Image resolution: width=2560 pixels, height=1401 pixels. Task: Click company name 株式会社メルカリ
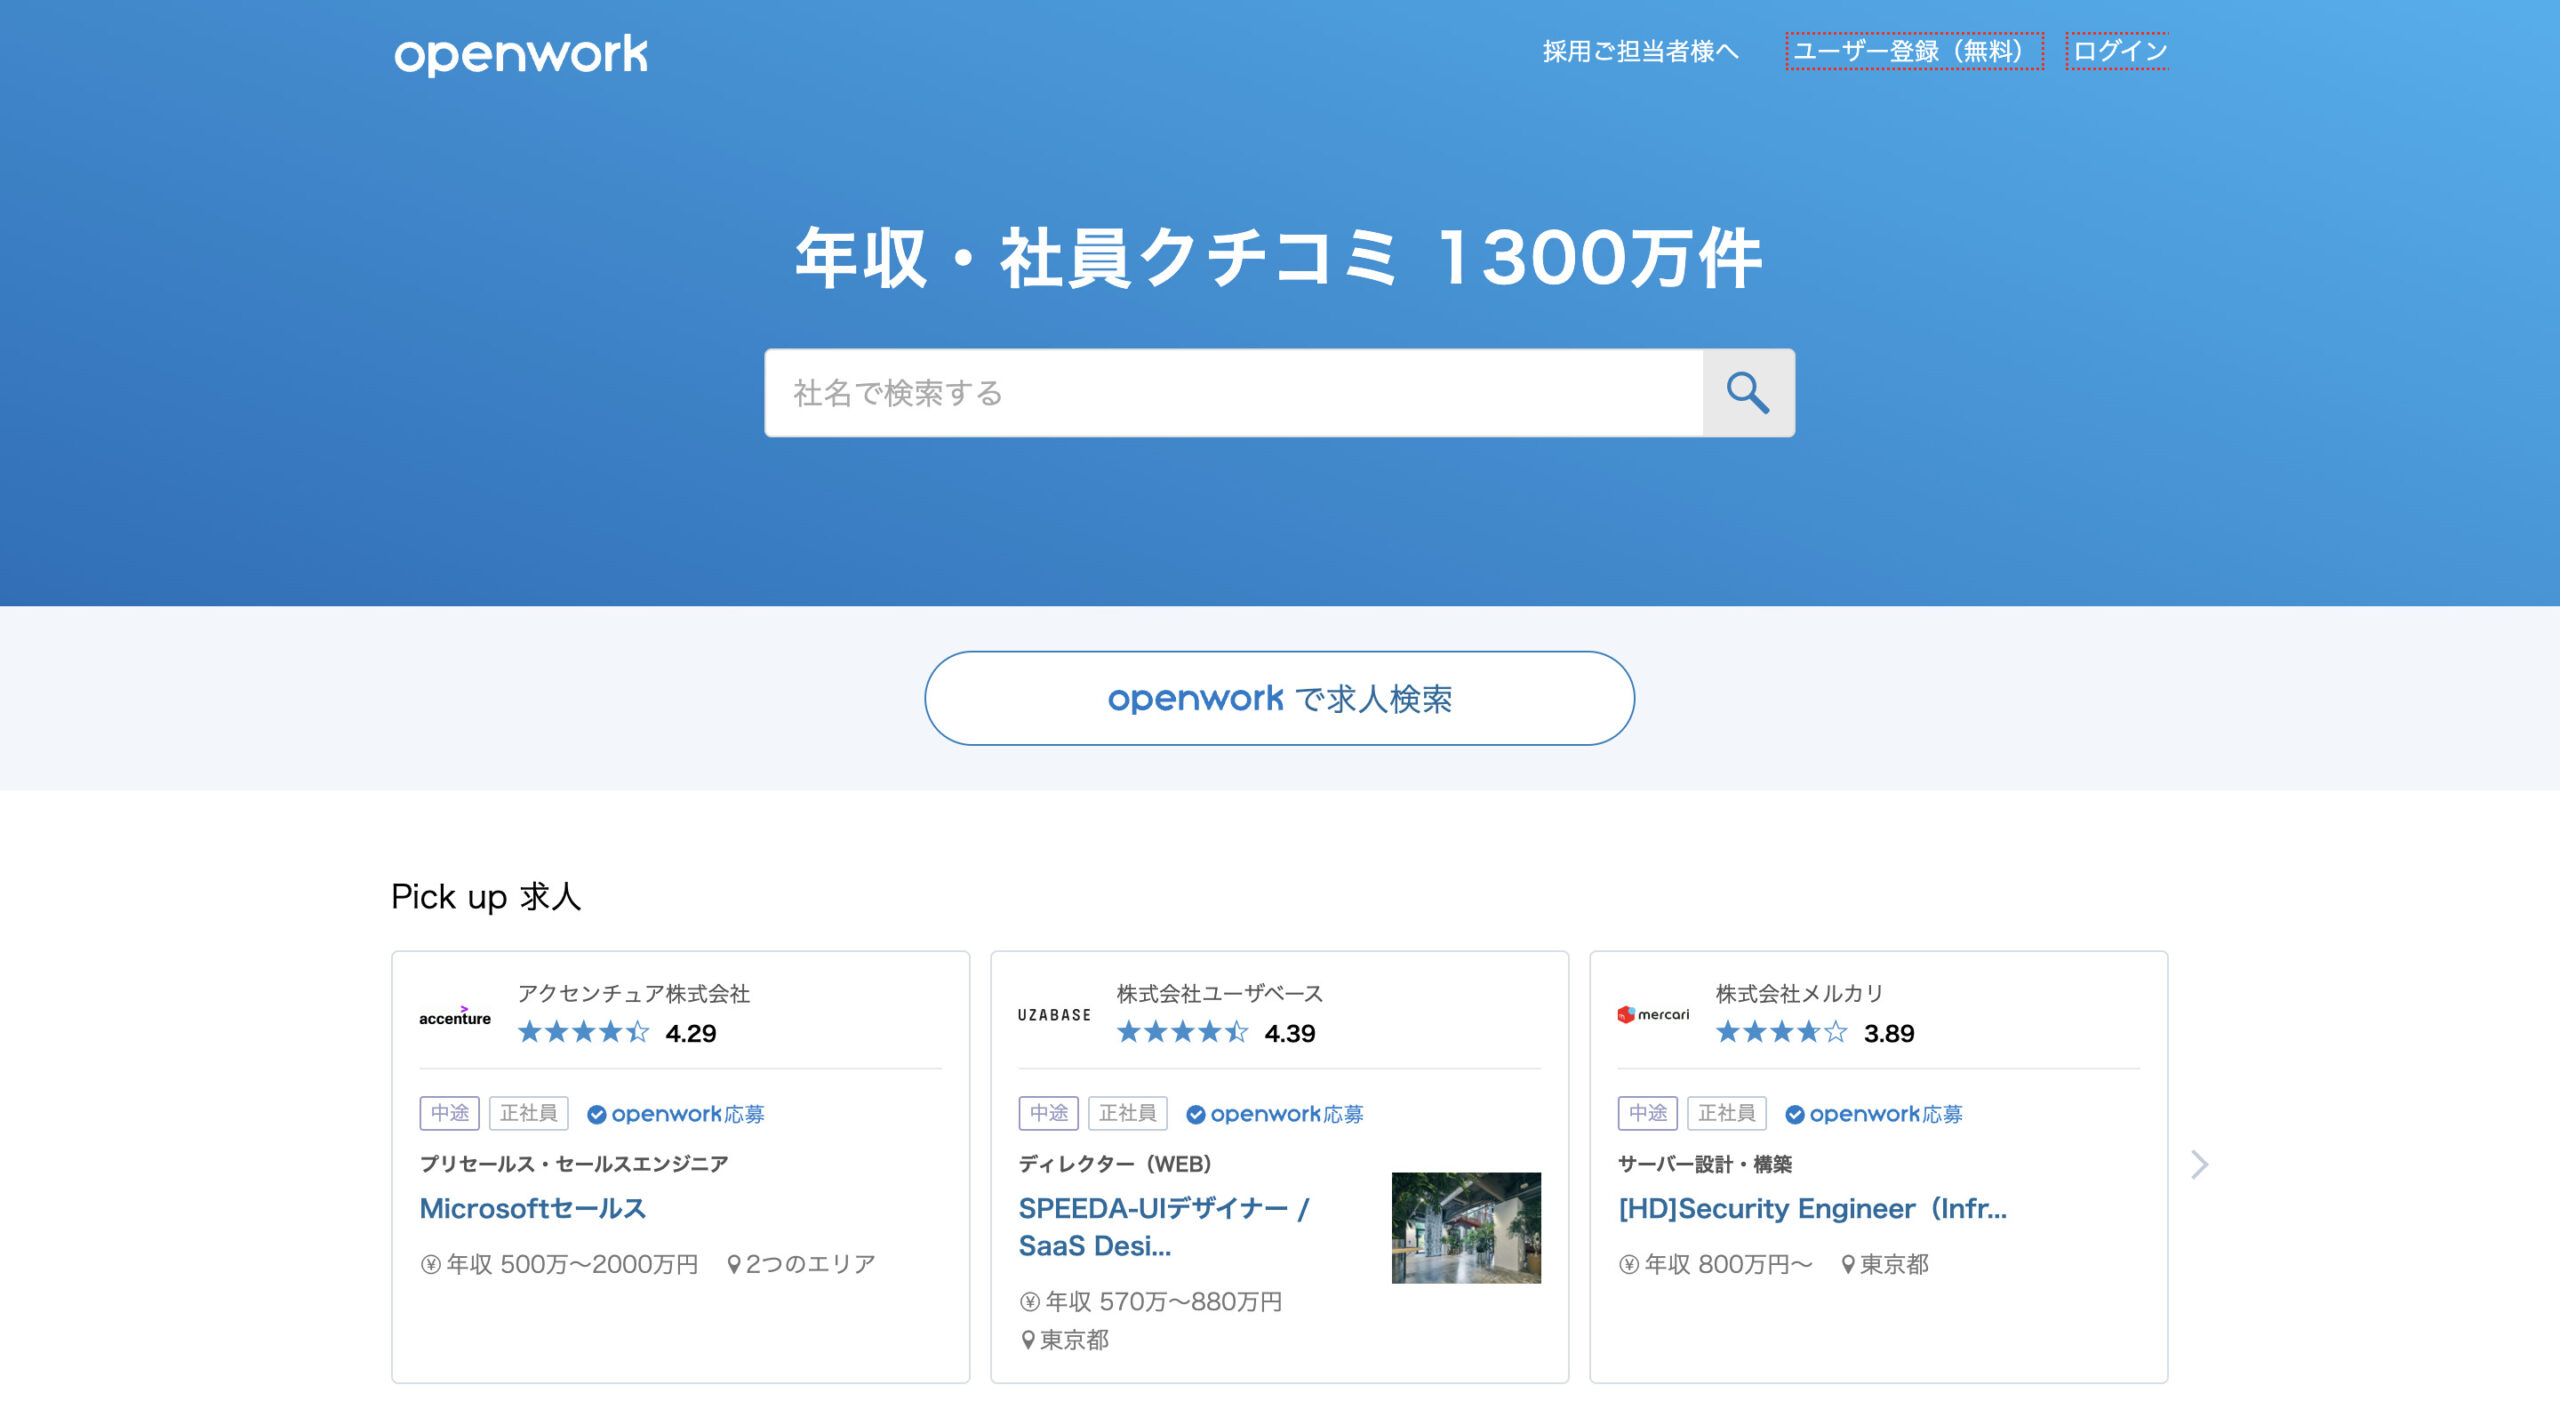click(x=1799, y=994)
